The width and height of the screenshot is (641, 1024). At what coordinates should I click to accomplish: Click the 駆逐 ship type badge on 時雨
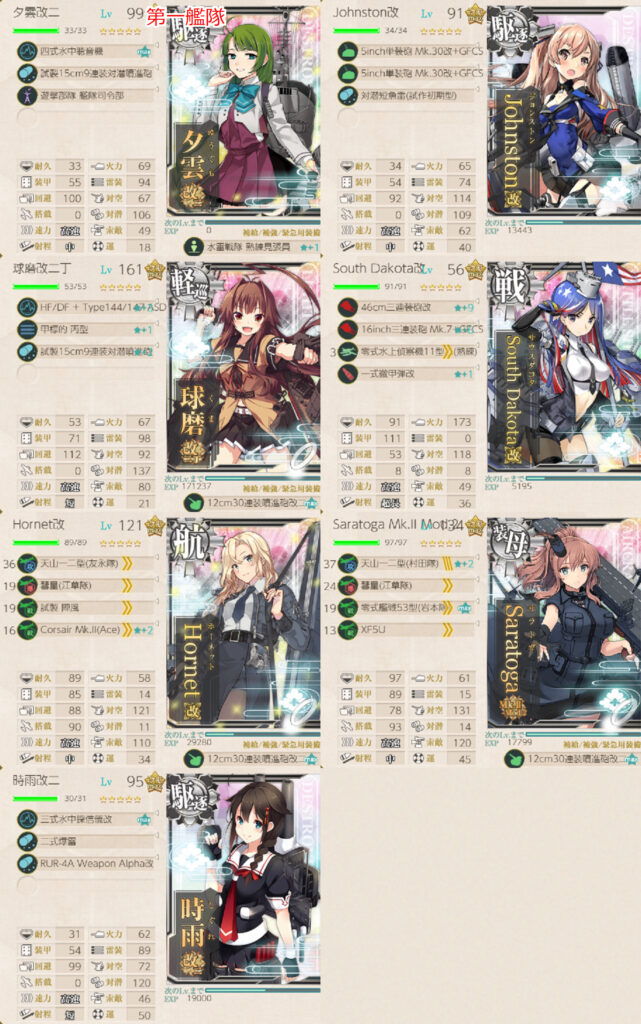point(190,797)
